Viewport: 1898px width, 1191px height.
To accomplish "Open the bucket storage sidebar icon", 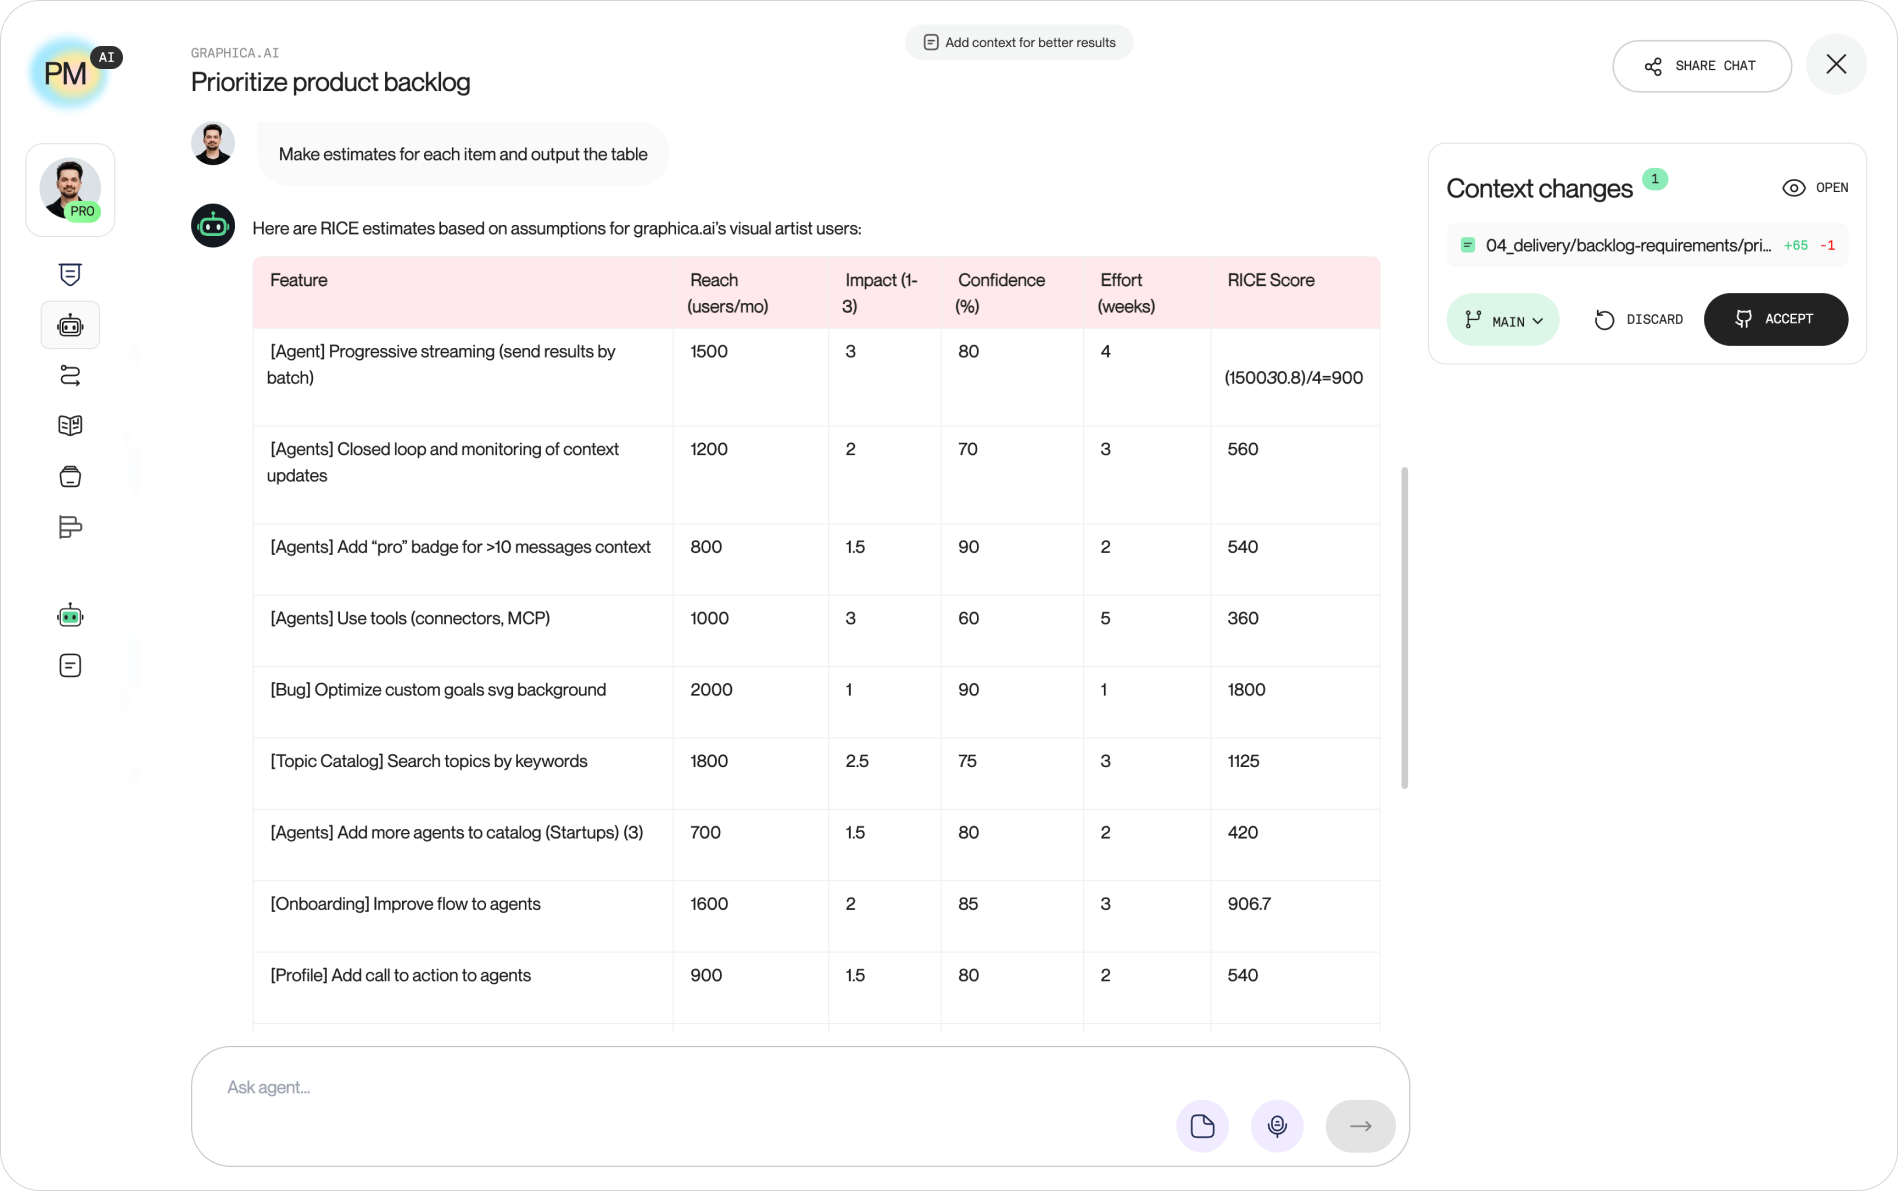I will tap(70, 476).
